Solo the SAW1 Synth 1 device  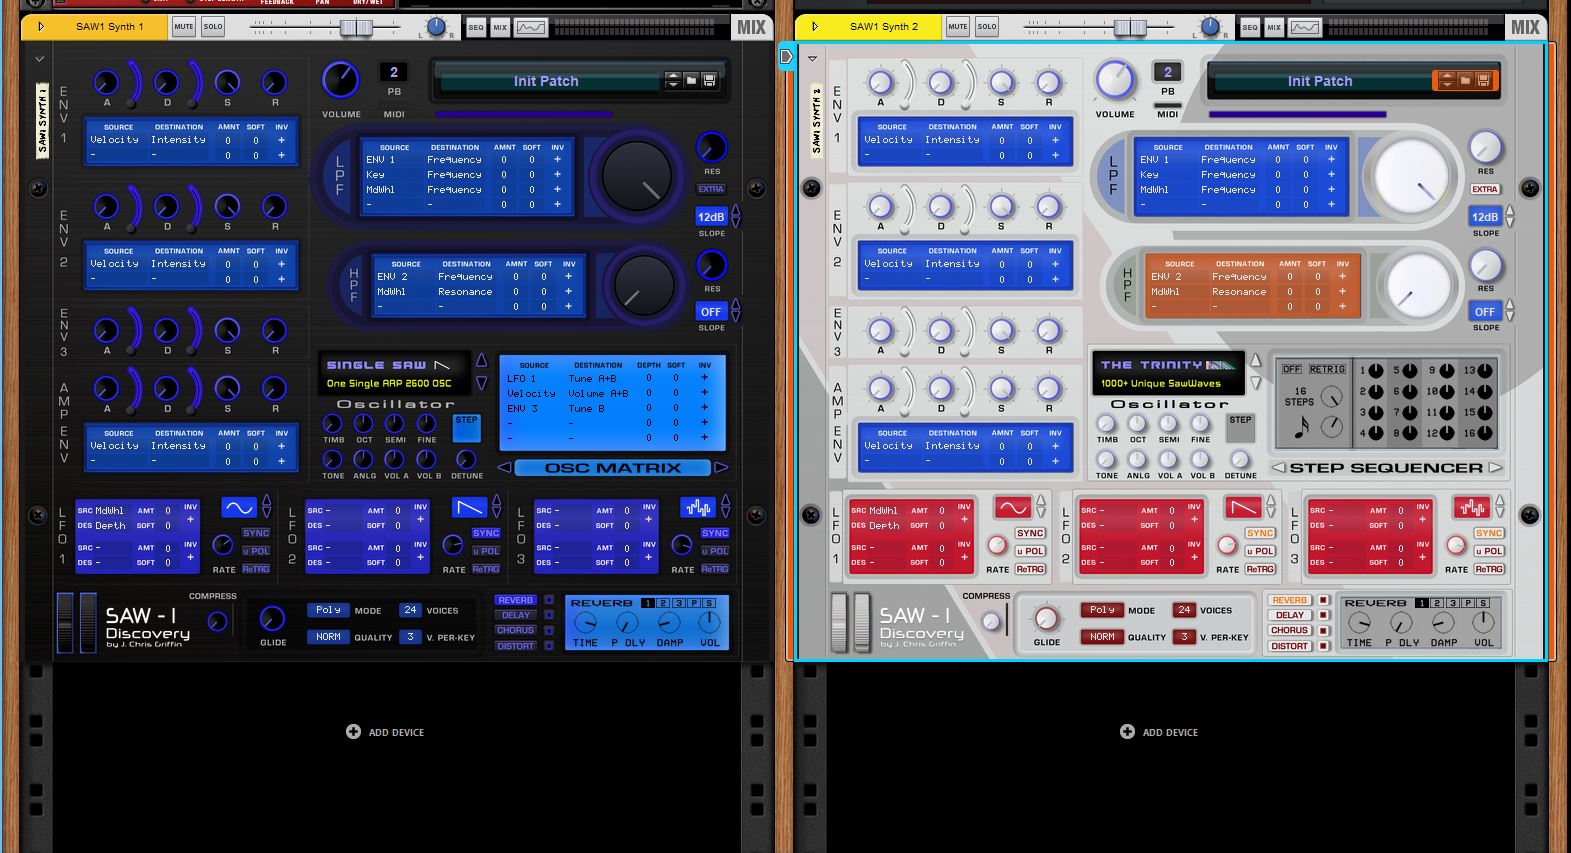point(213,27)
